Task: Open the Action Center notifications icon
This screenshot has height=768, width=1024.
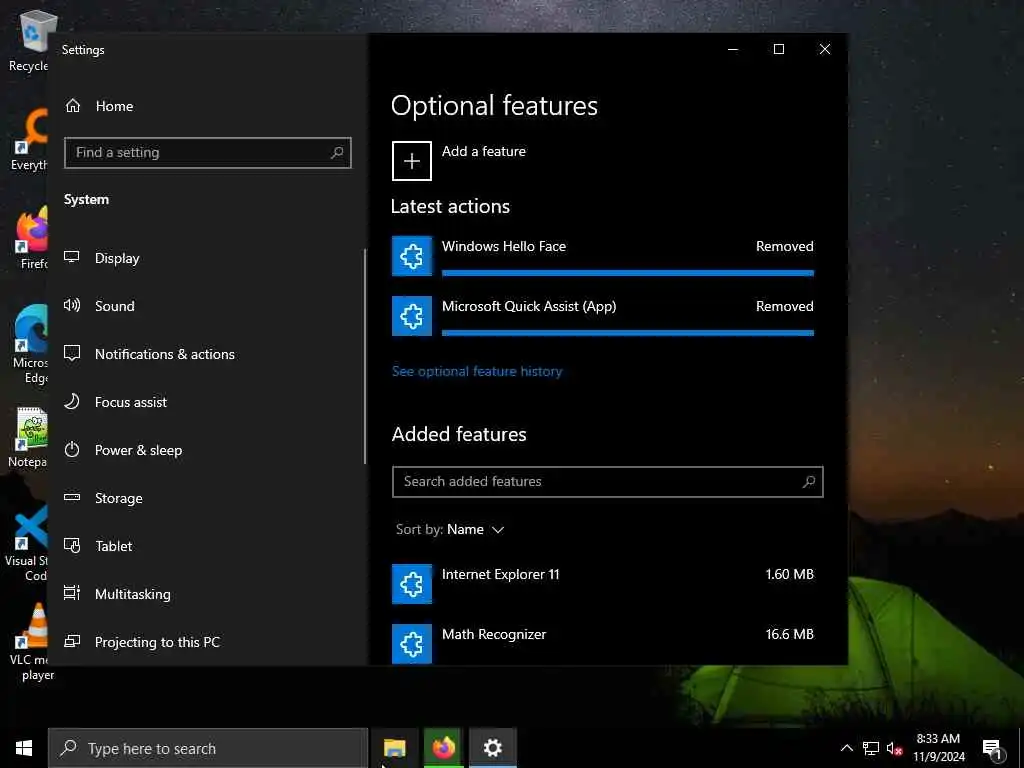Action: tap(992, 750)
